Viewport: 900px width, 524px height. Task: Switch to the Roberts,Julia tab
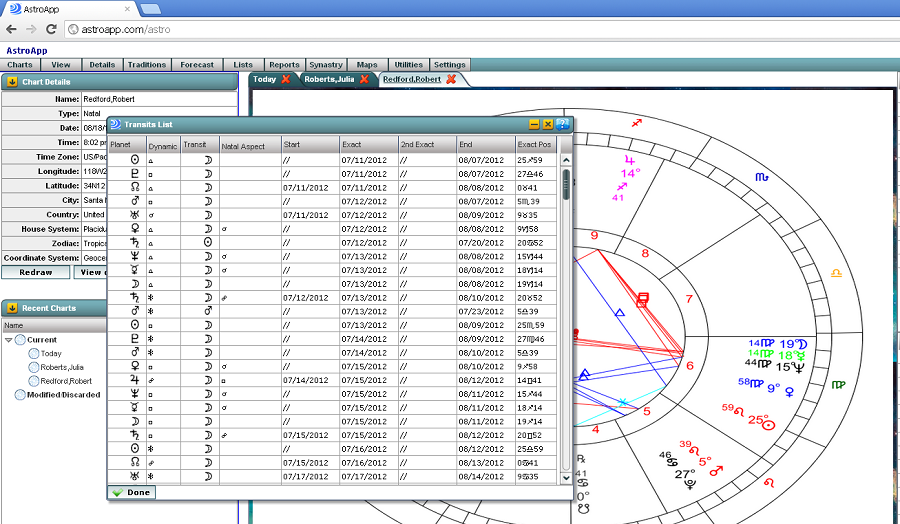tap(330, 80)
